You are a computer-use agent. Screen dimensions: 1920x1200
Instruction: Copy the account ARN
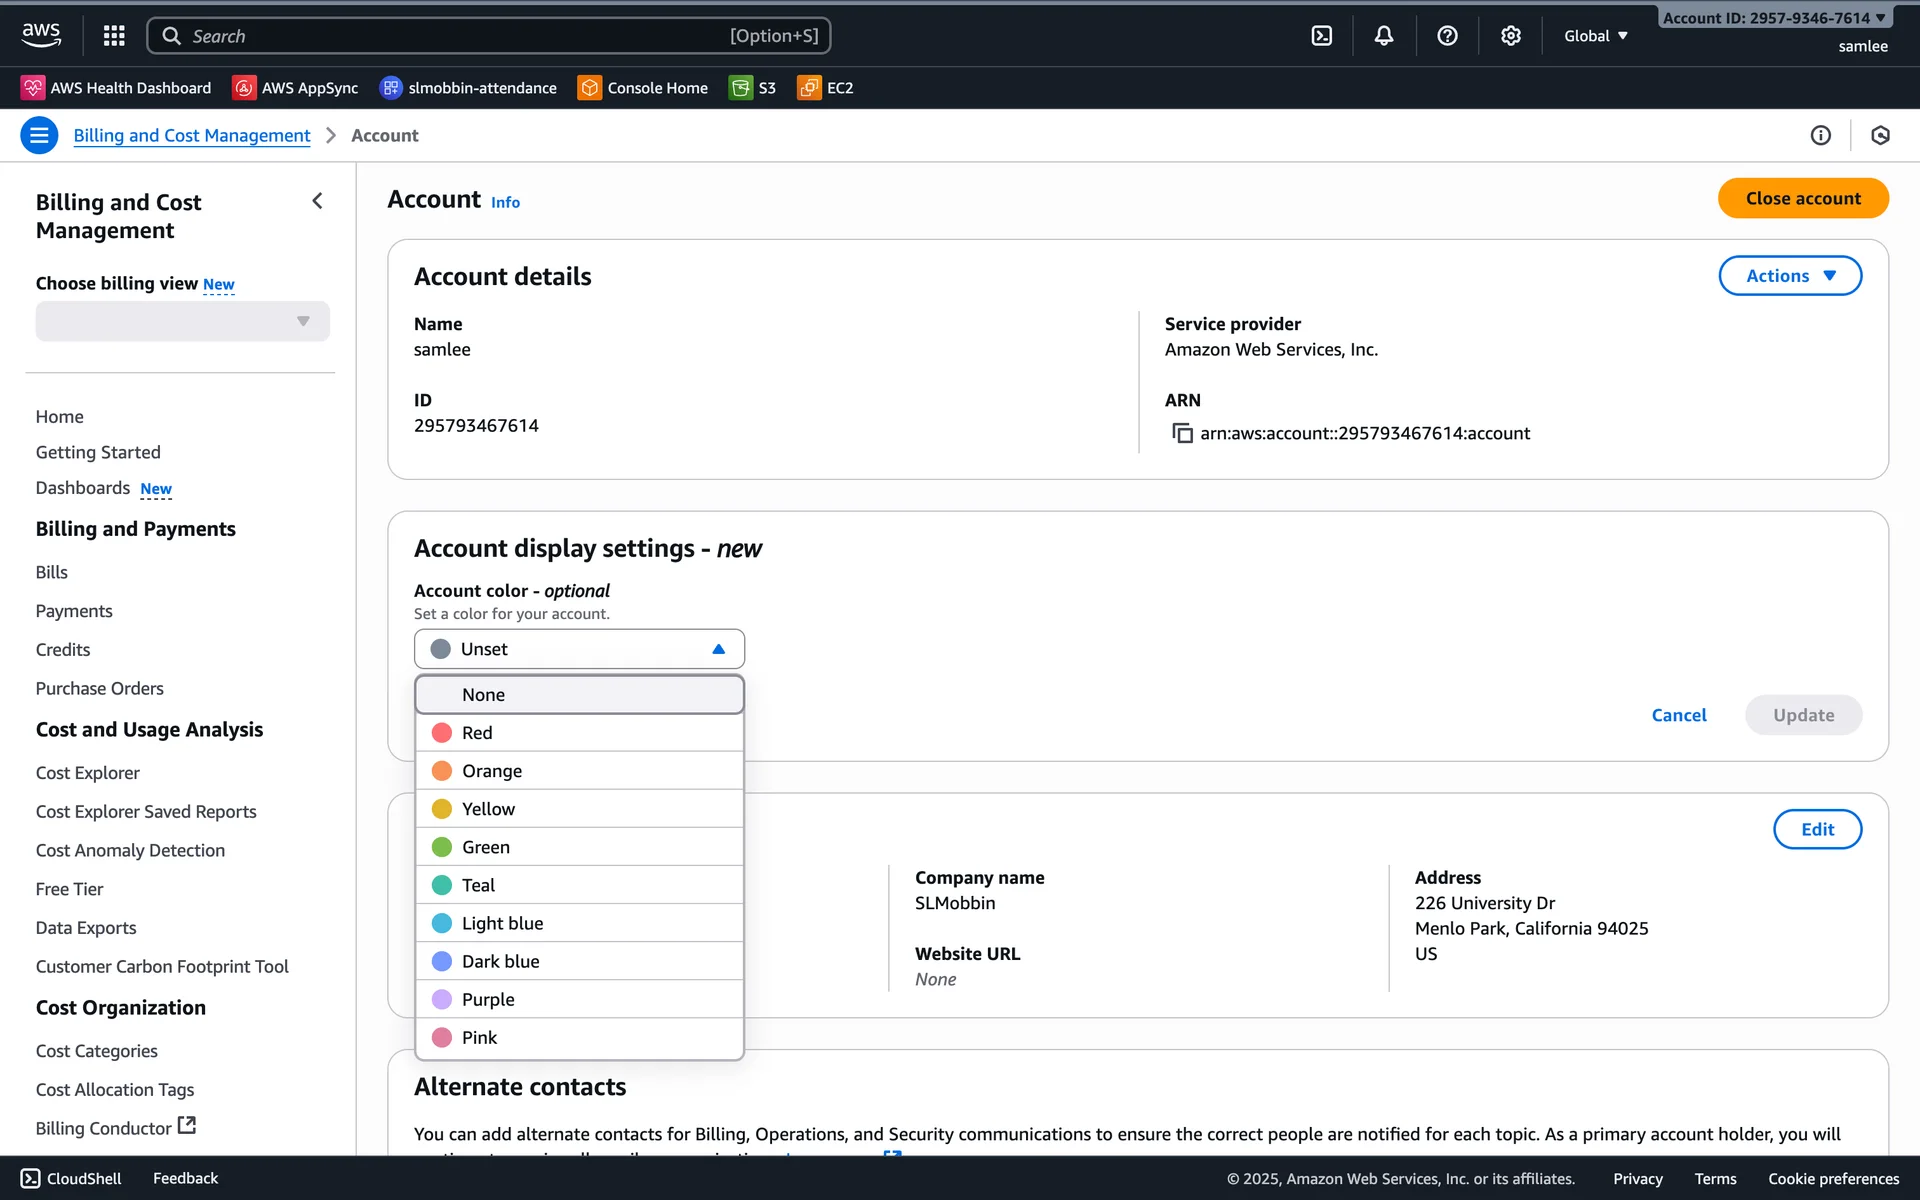(1182, 433)
